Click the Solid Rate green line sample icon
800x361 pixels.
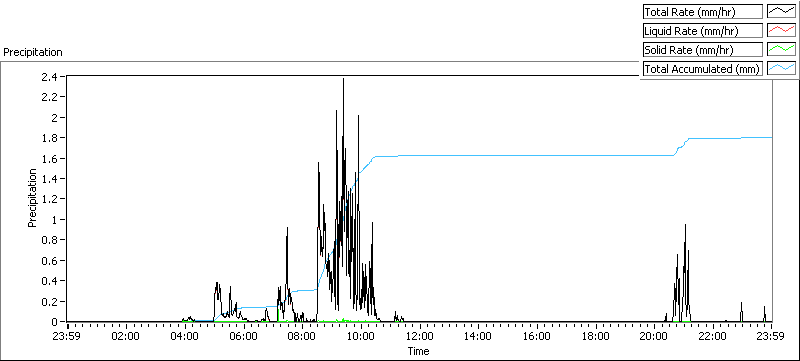pos(782,49)
